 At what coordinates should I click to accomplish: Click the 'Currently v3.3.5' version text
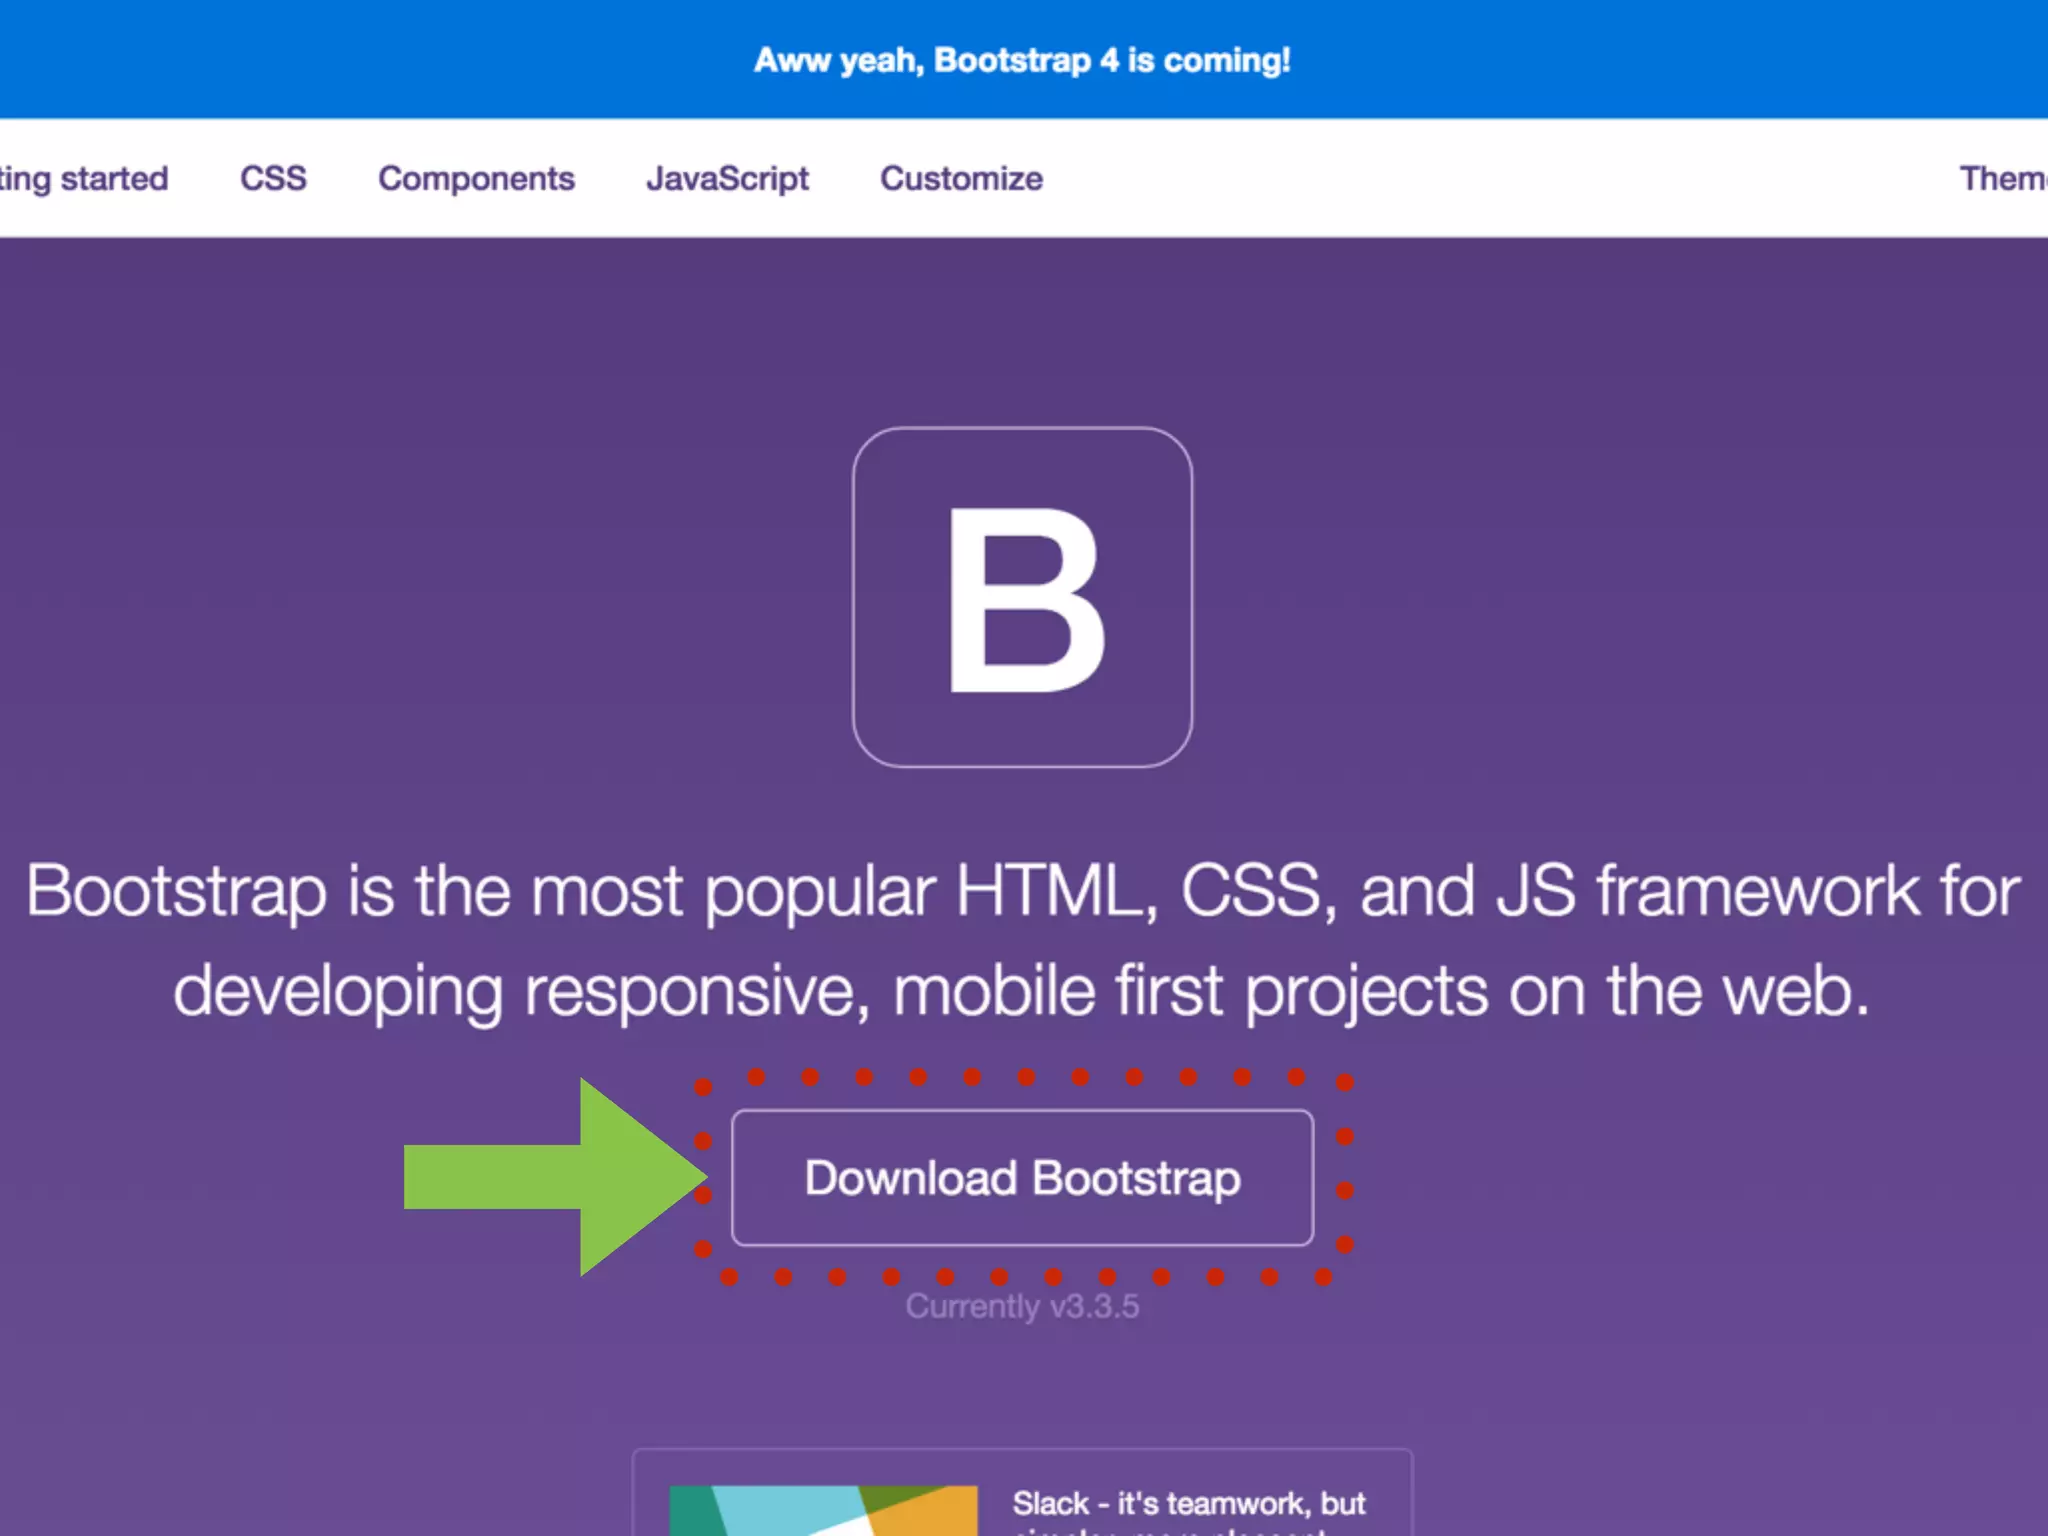(x=1022, y=1306)
